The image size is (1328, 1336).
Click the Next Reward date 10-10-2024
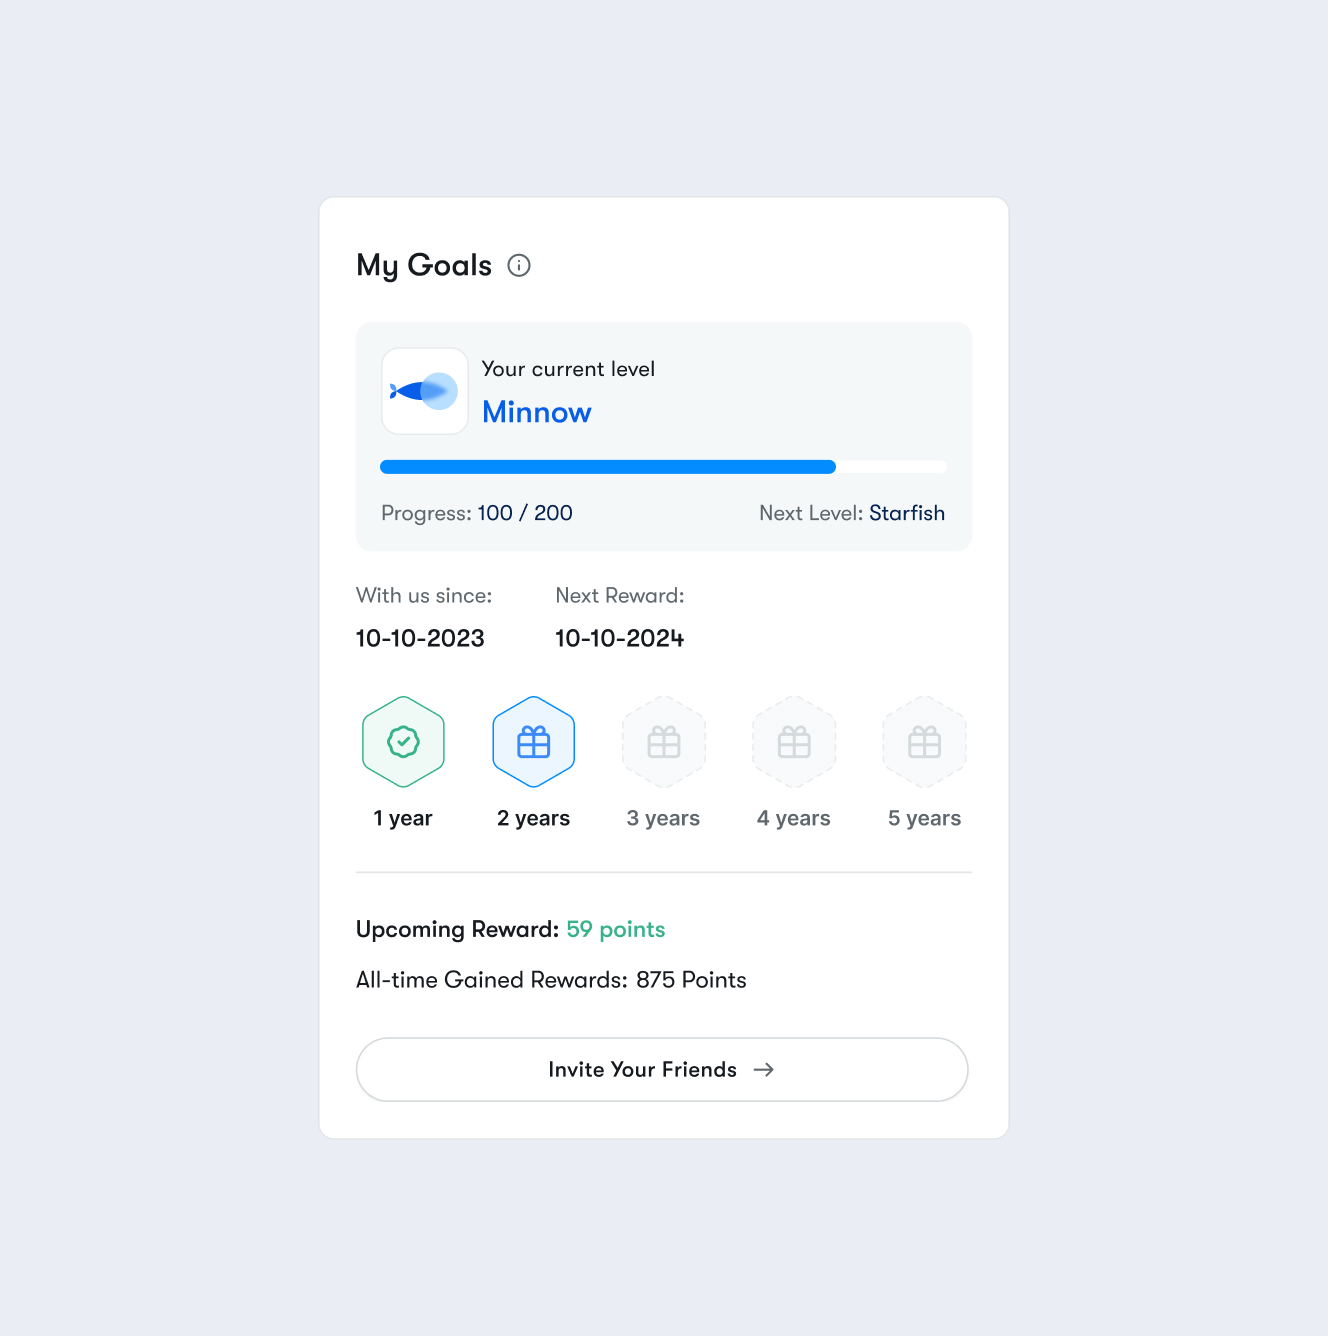619,638
